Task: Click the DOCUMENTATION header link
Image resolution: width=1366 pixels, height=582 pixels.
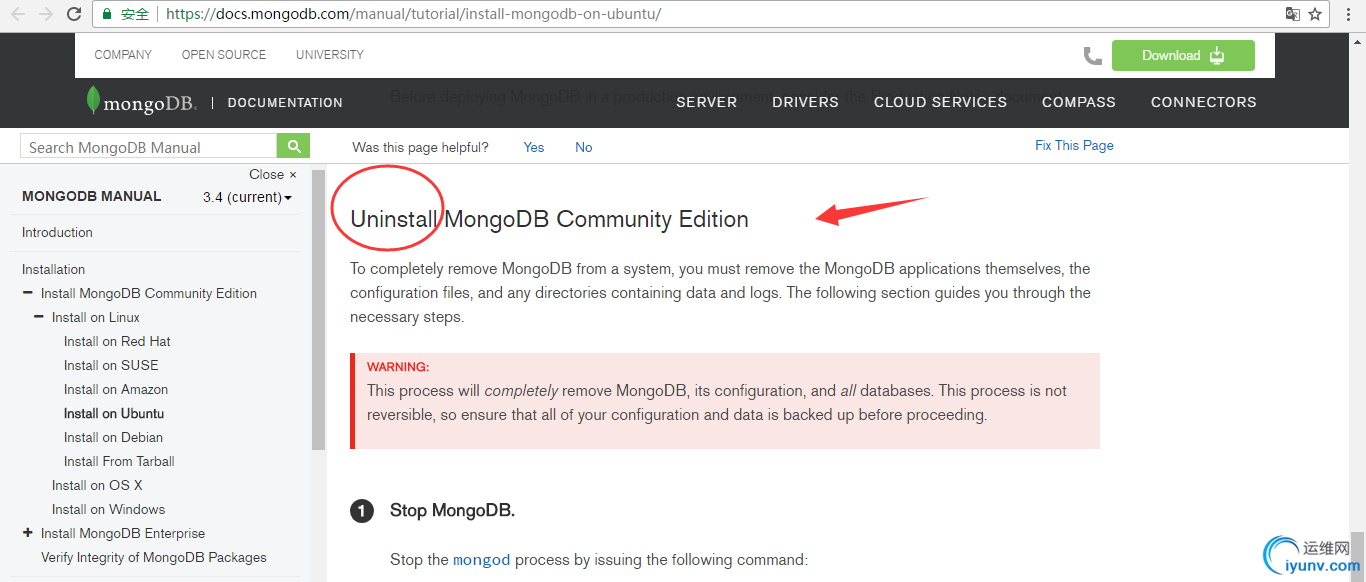Action: tap(285, 103)
